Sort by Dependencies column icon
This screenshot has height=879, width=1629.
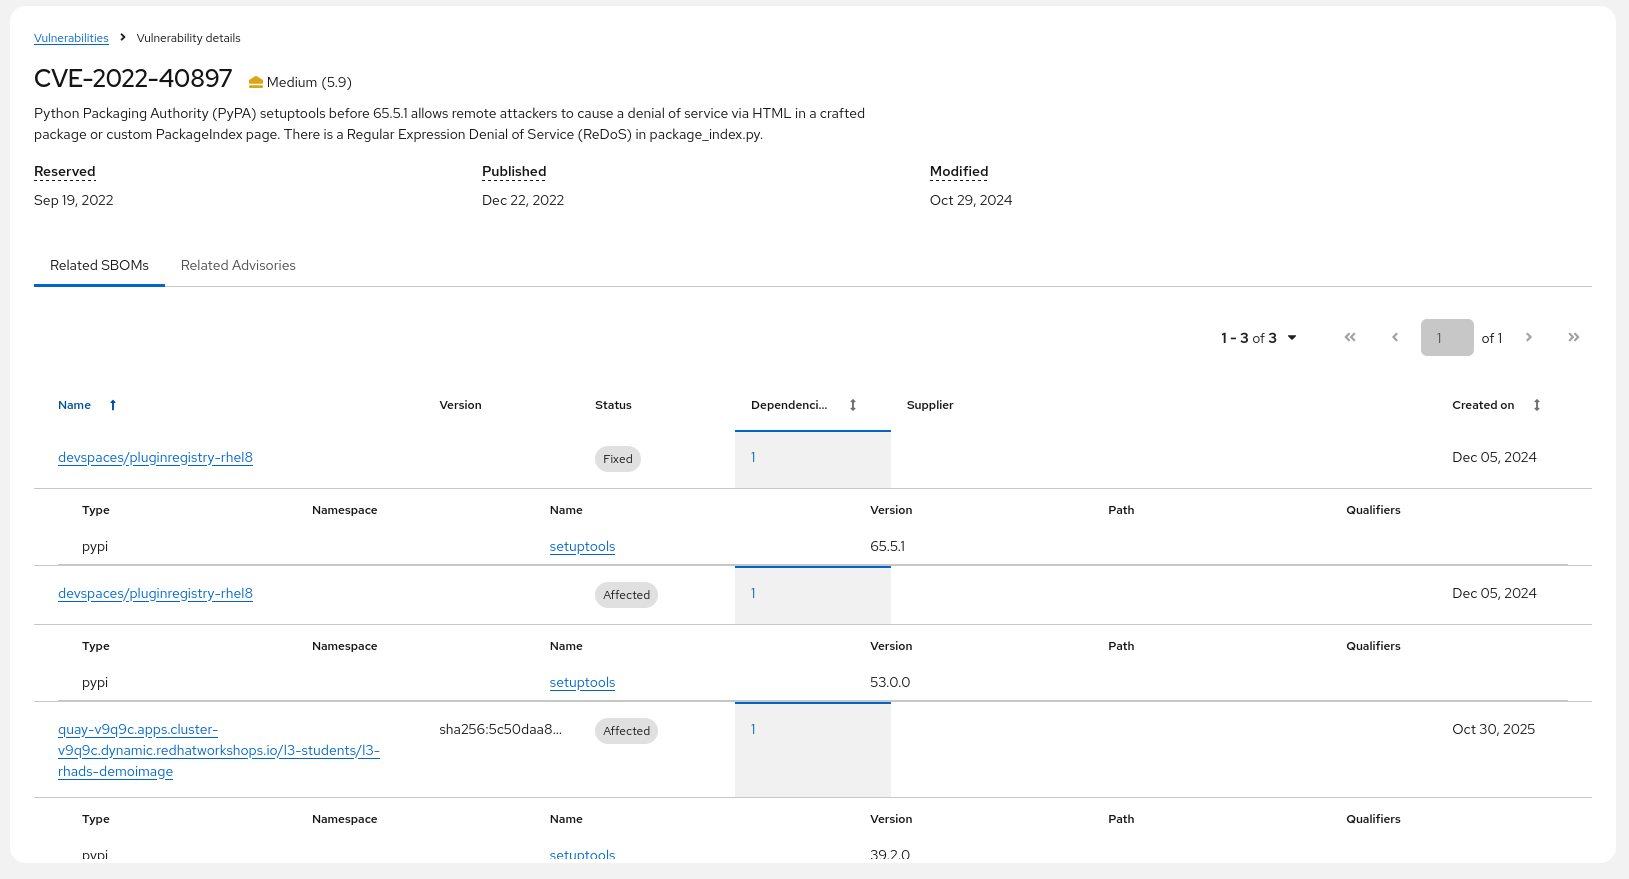(853, 405)
